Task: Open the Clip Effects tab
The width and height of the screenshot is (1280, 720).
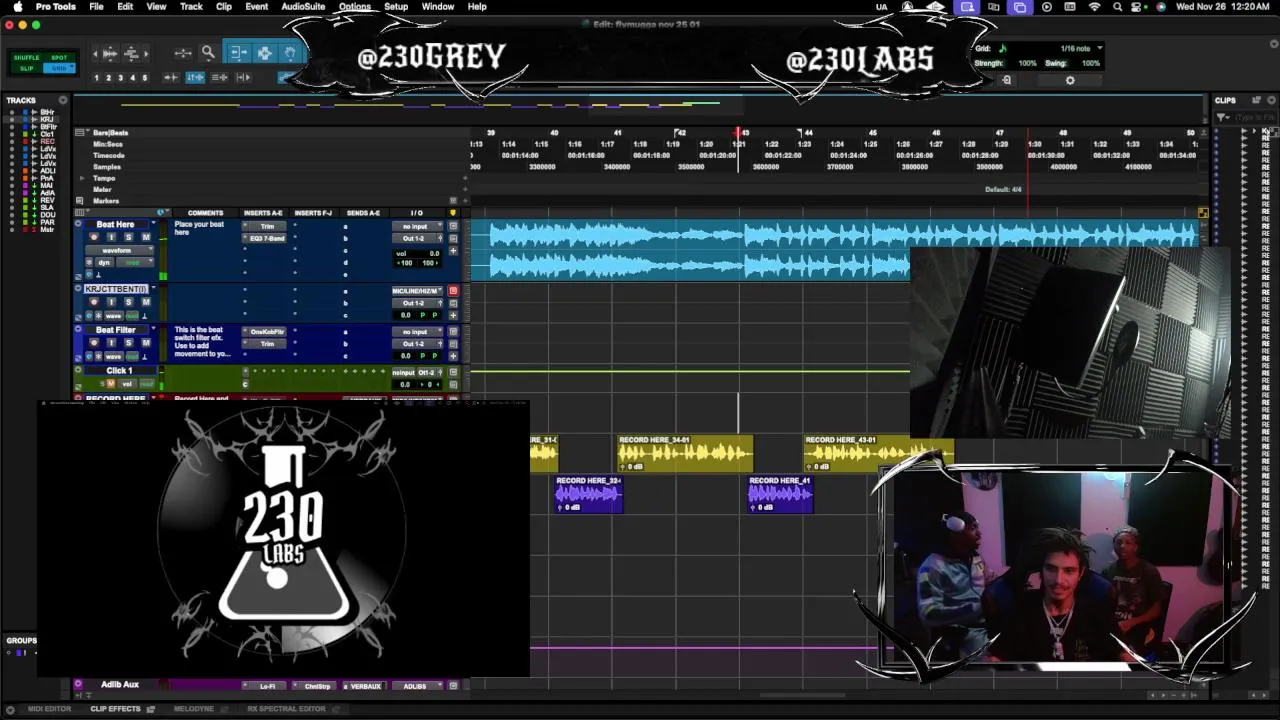Action: coord(116,709)
